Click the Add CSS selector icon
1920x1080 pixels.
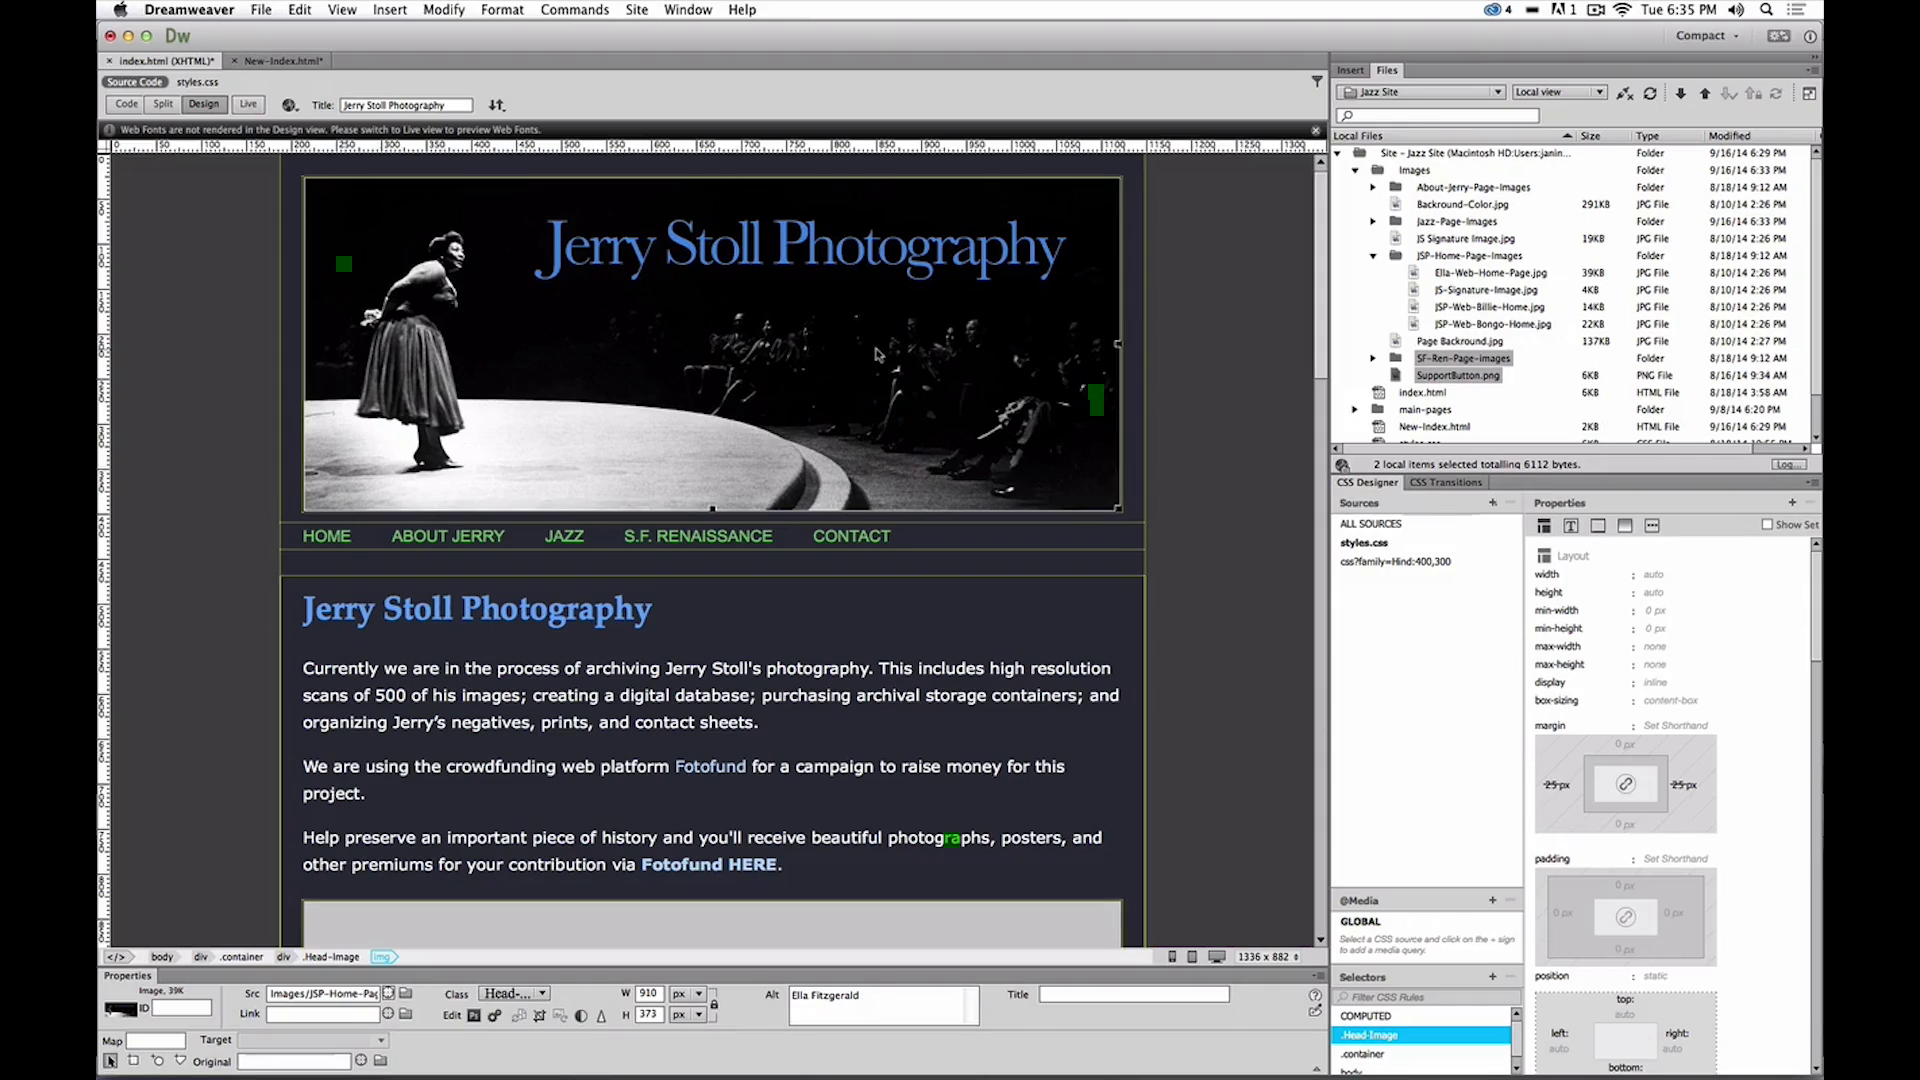[1491, 976]
